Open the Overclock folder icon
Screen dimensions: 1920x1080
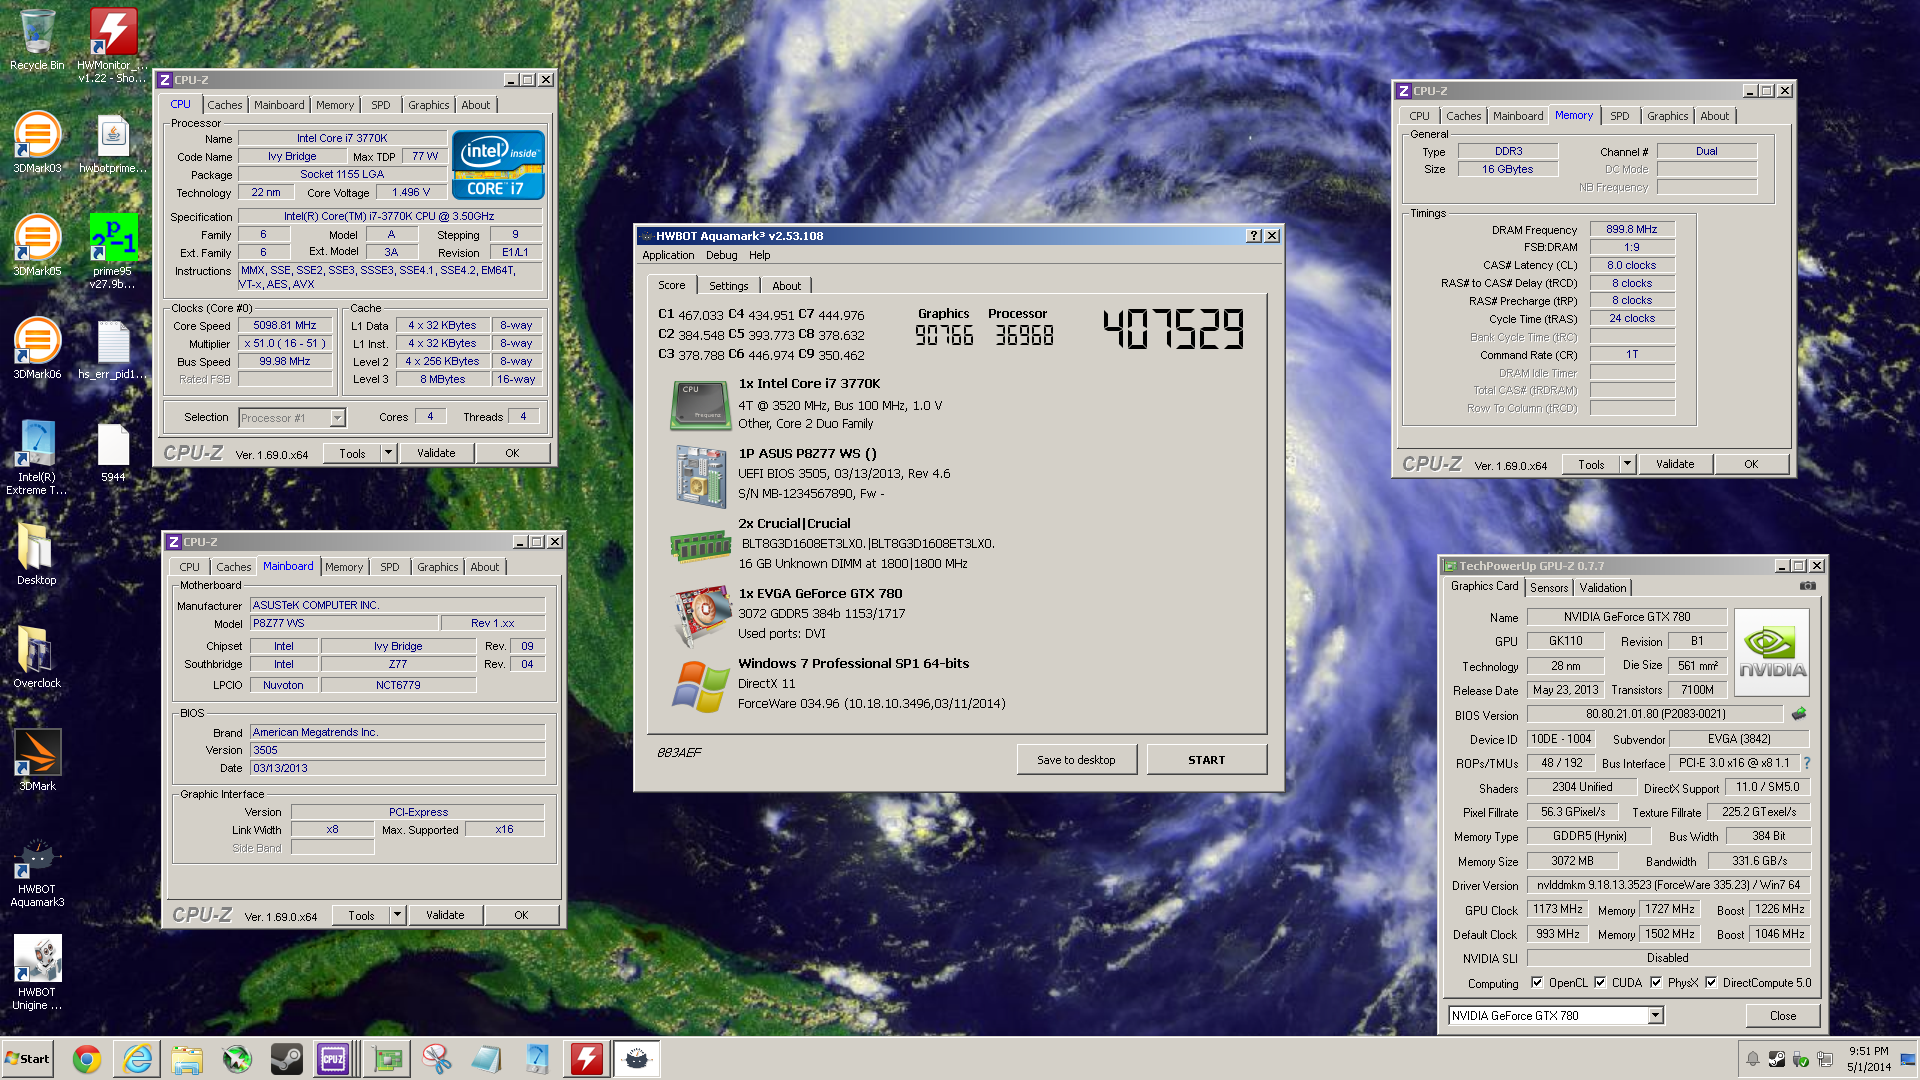[37, 658]
